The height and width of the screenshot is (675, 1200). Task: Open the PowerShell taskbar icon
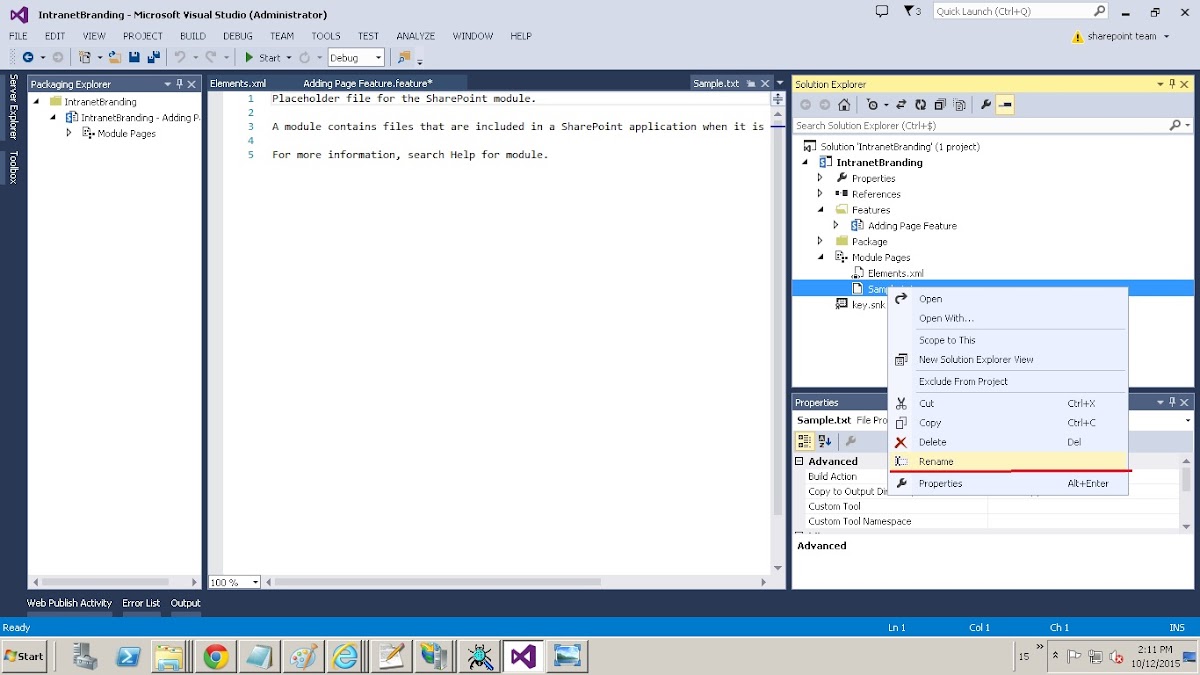coord(128,656)
